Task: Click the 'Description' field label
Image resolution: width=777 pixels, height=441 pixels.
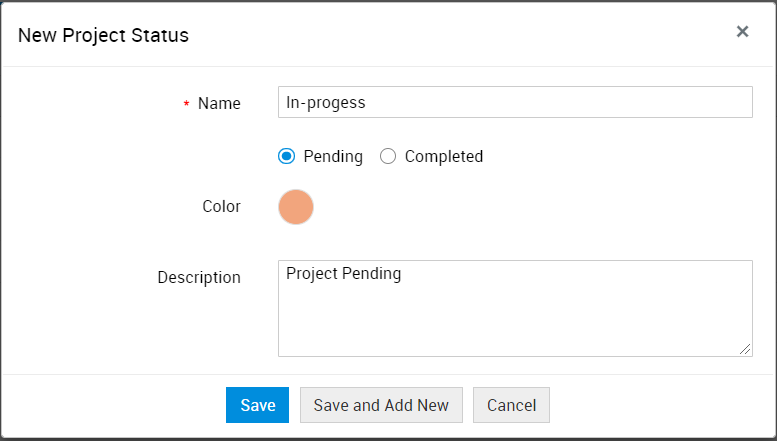Action: (x=199, y=277)
